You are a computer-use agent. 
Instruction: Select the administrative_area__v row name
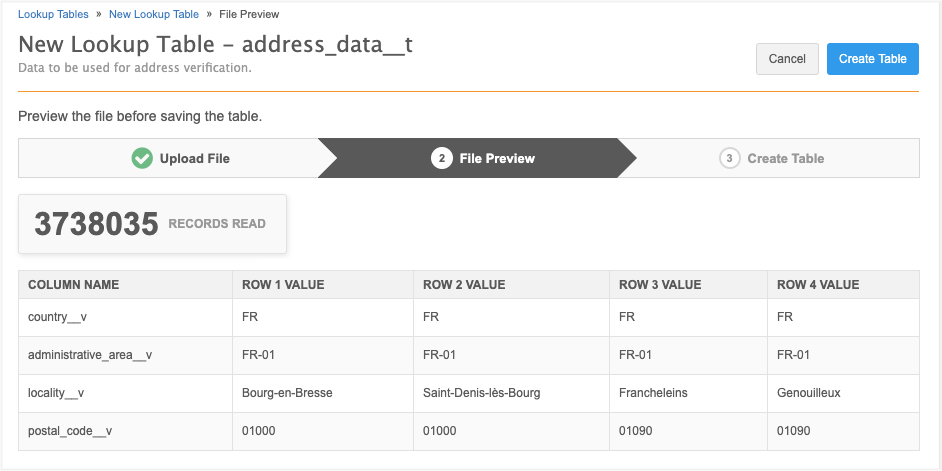pos(90,355)
